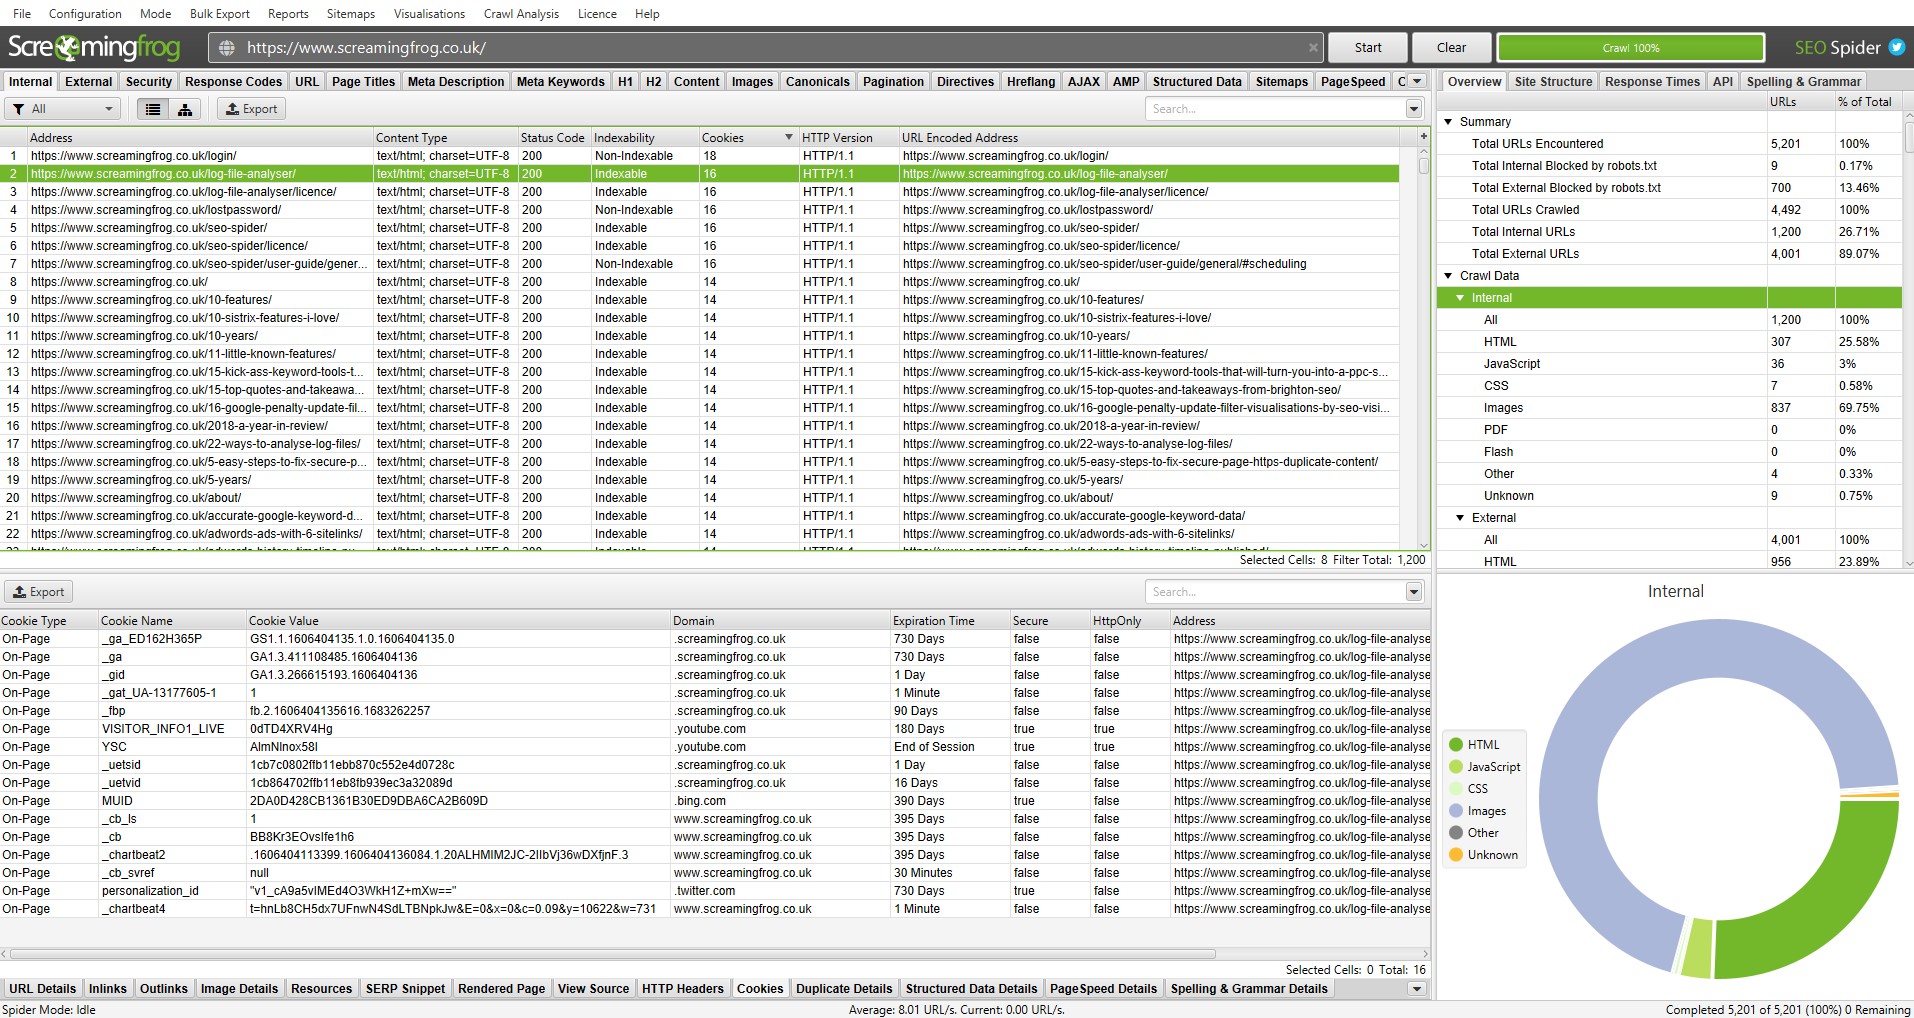Viewport: 1914px width, 1018px height.
Task: Collapse the Internal tree node
Action: [1460, 298]
